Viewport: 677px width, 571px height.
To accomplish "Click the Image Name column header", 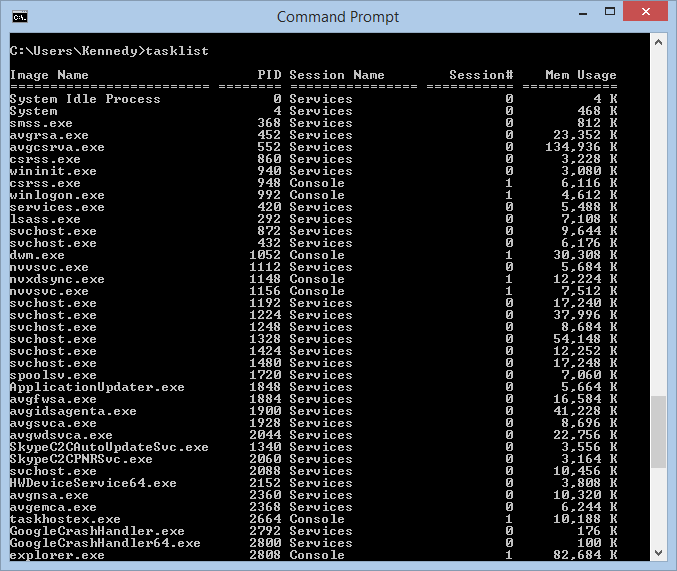I will click(x=49, y=75).
